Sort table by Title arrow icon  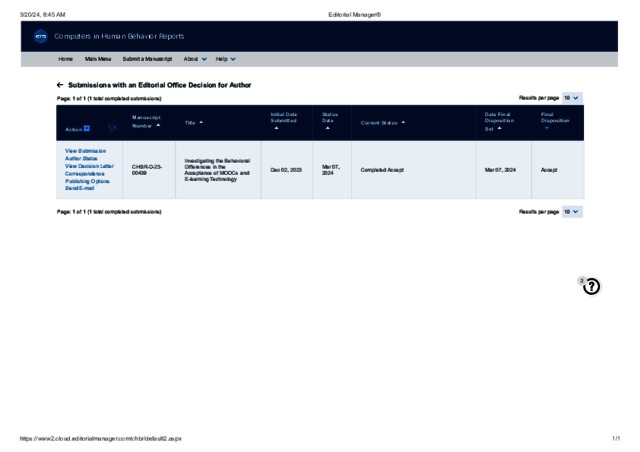[x=202, y=122]
